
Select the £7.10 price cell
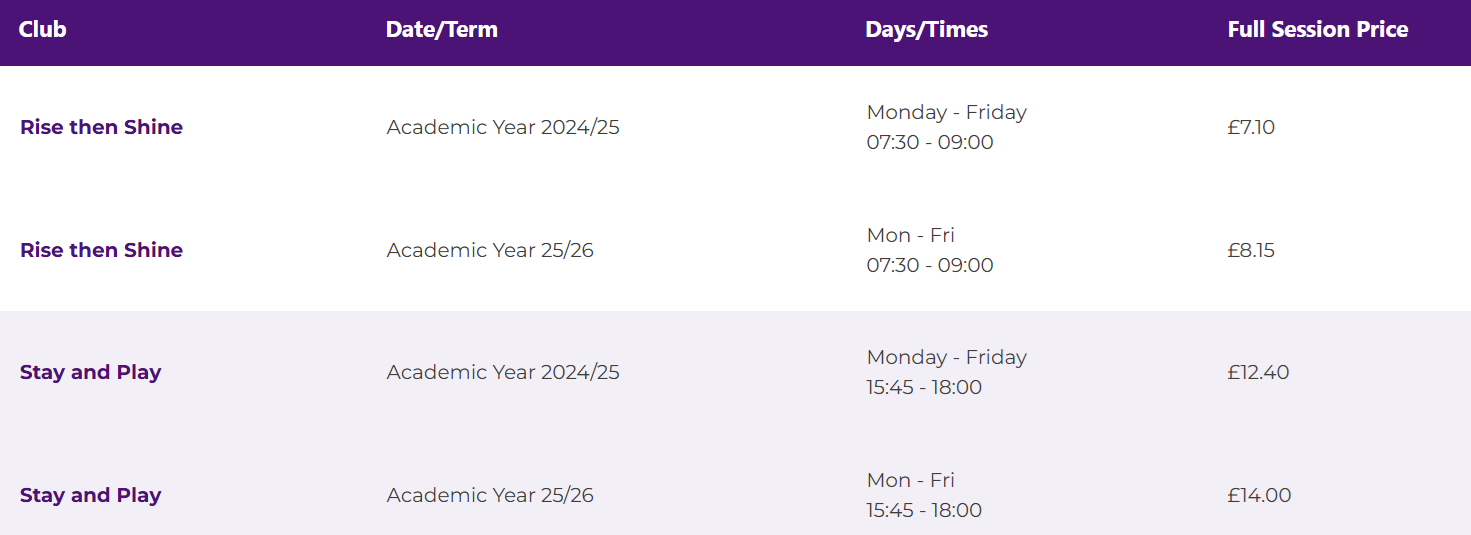tap(1251, 127)
